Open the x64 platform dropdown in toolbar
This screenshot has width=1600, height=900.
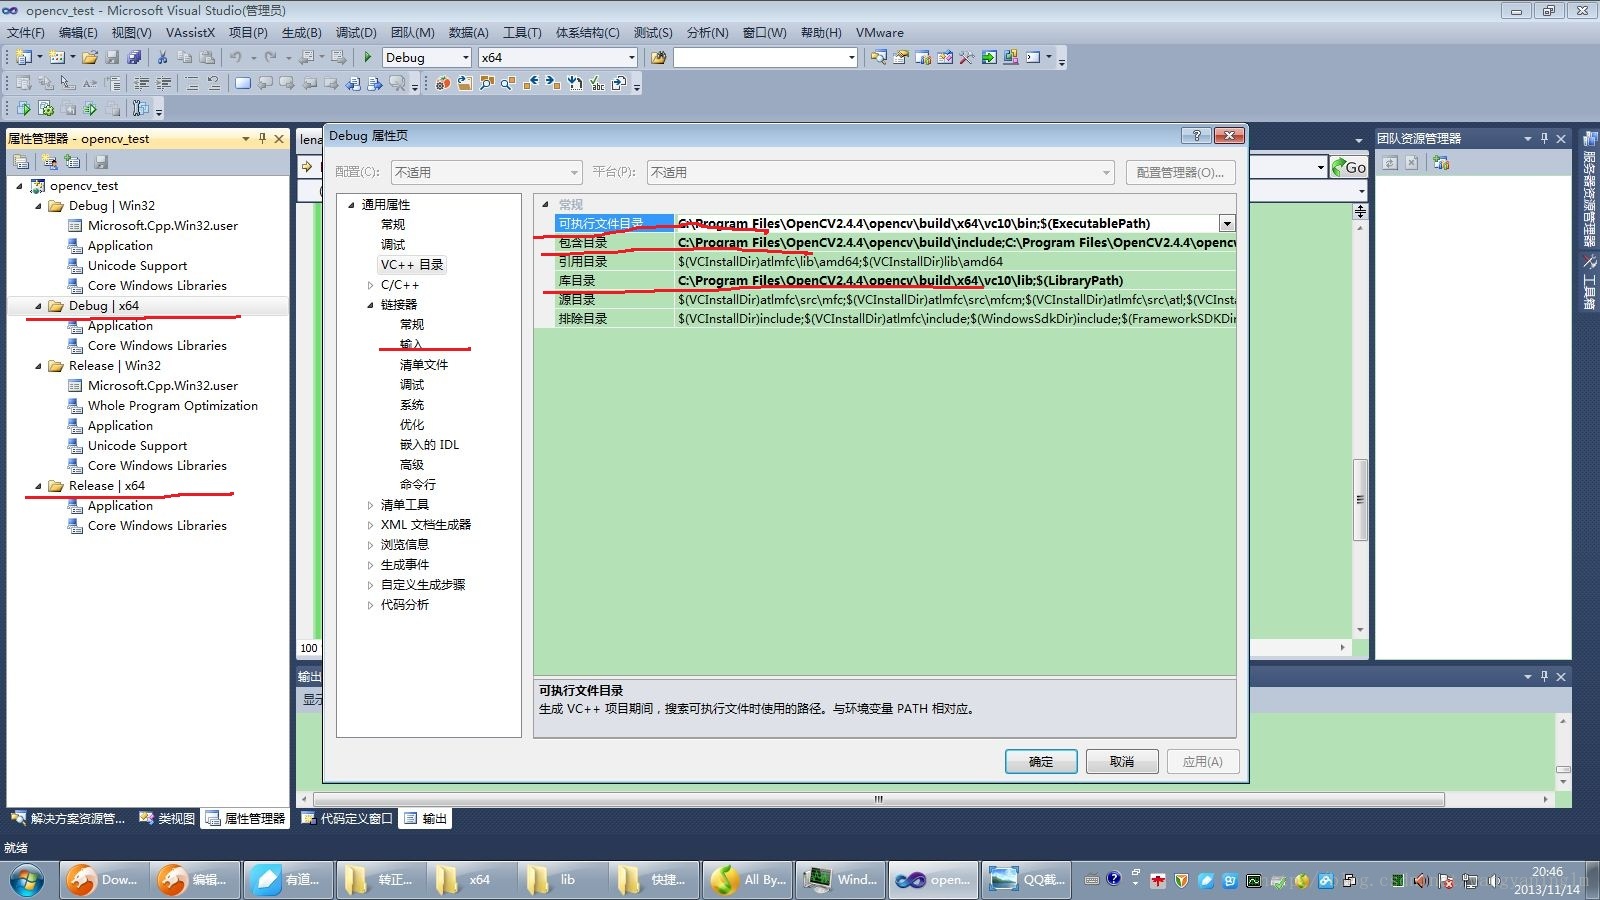[630, 58]
